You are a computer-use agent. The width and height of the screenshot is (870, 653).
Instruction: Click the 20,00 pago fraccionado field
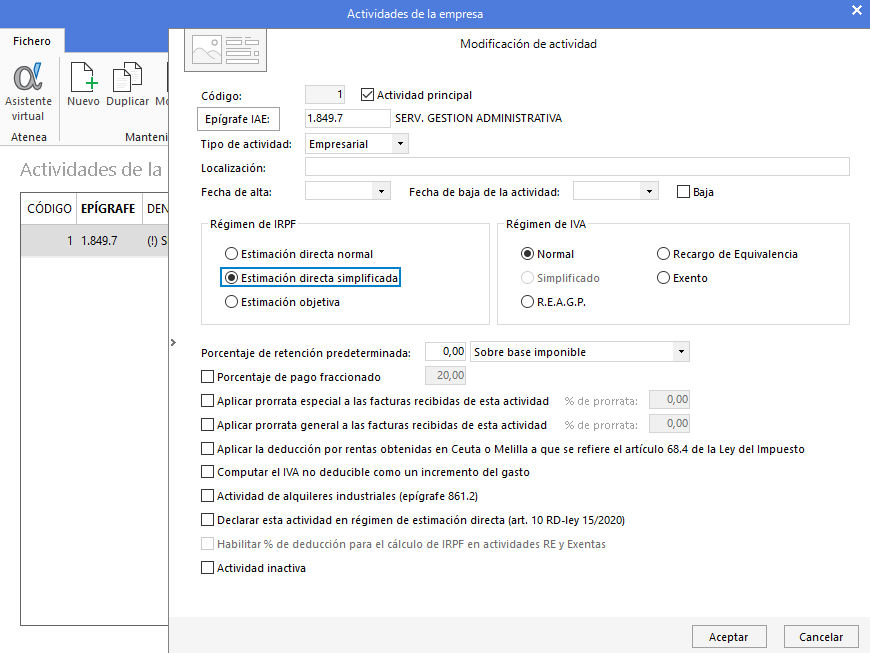[x=446, y=376]
